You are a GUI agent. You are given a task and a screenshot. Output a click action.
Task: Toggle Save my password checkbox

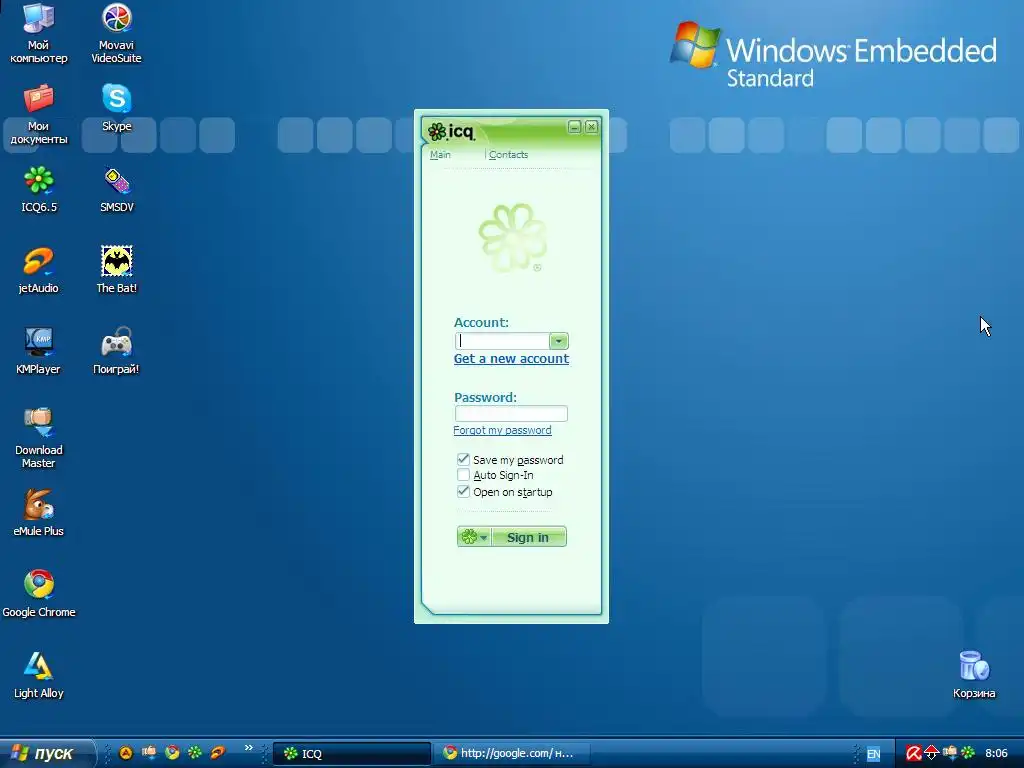point(463,459)
